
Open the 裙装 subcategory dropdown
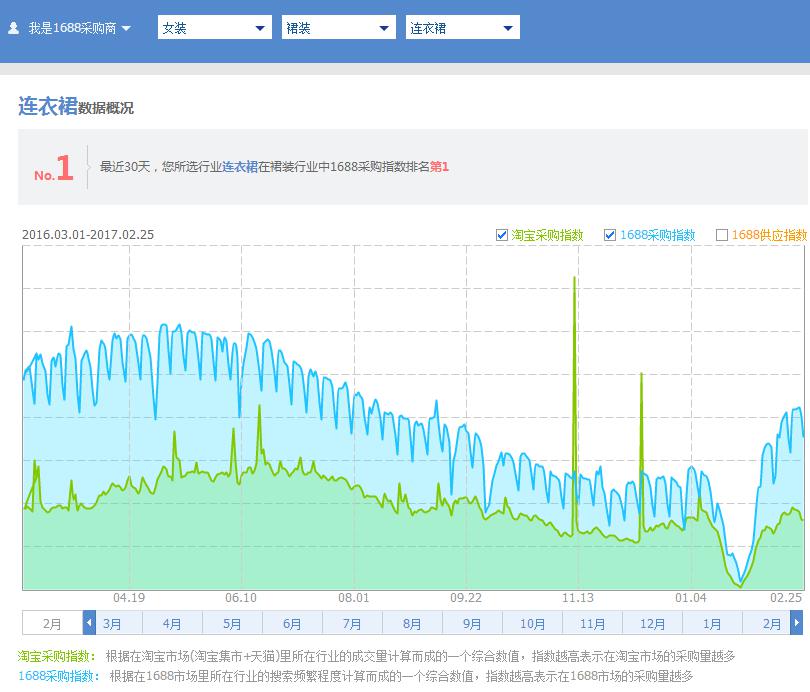coord(338,28)
